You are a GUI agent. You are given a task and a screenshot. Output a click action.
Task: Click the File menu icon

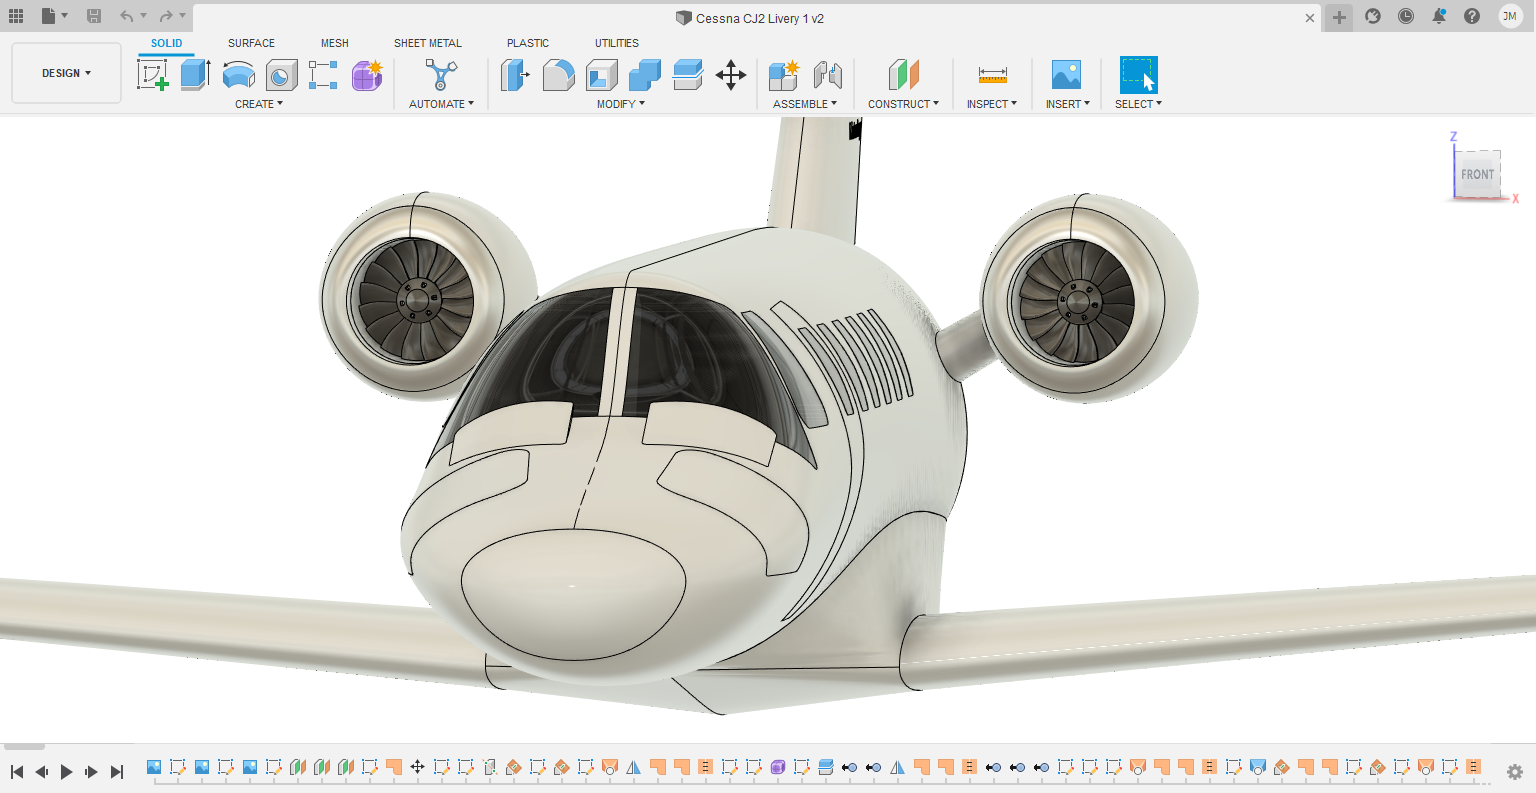pyautogui.click(x=48, y=16)
